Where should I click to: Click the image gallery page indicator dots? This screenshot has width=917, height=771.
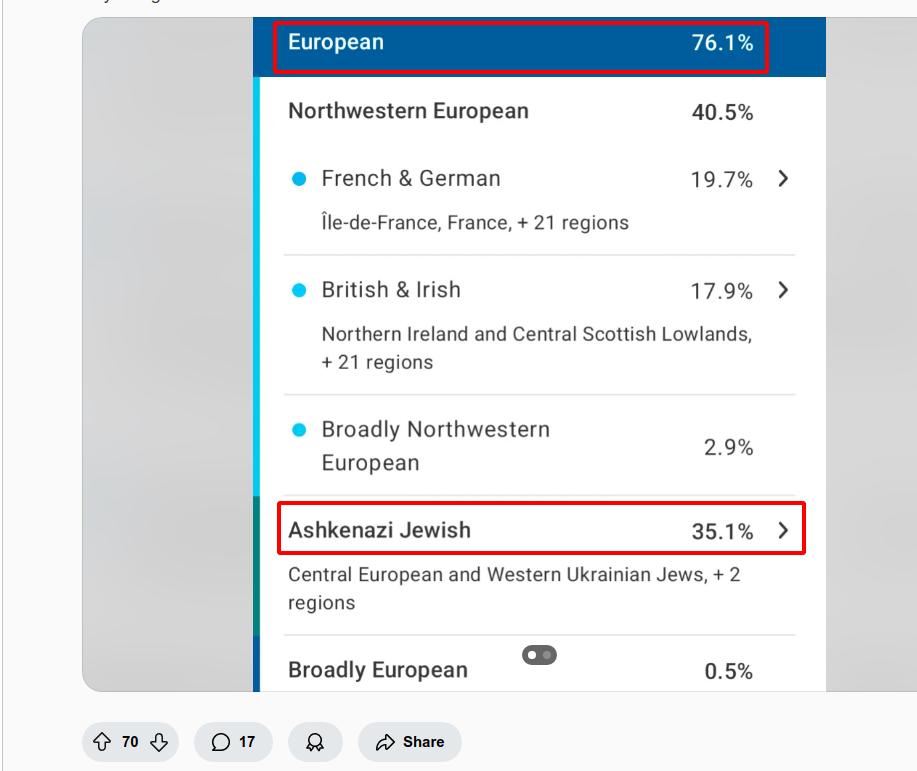(x=540, y=655)
